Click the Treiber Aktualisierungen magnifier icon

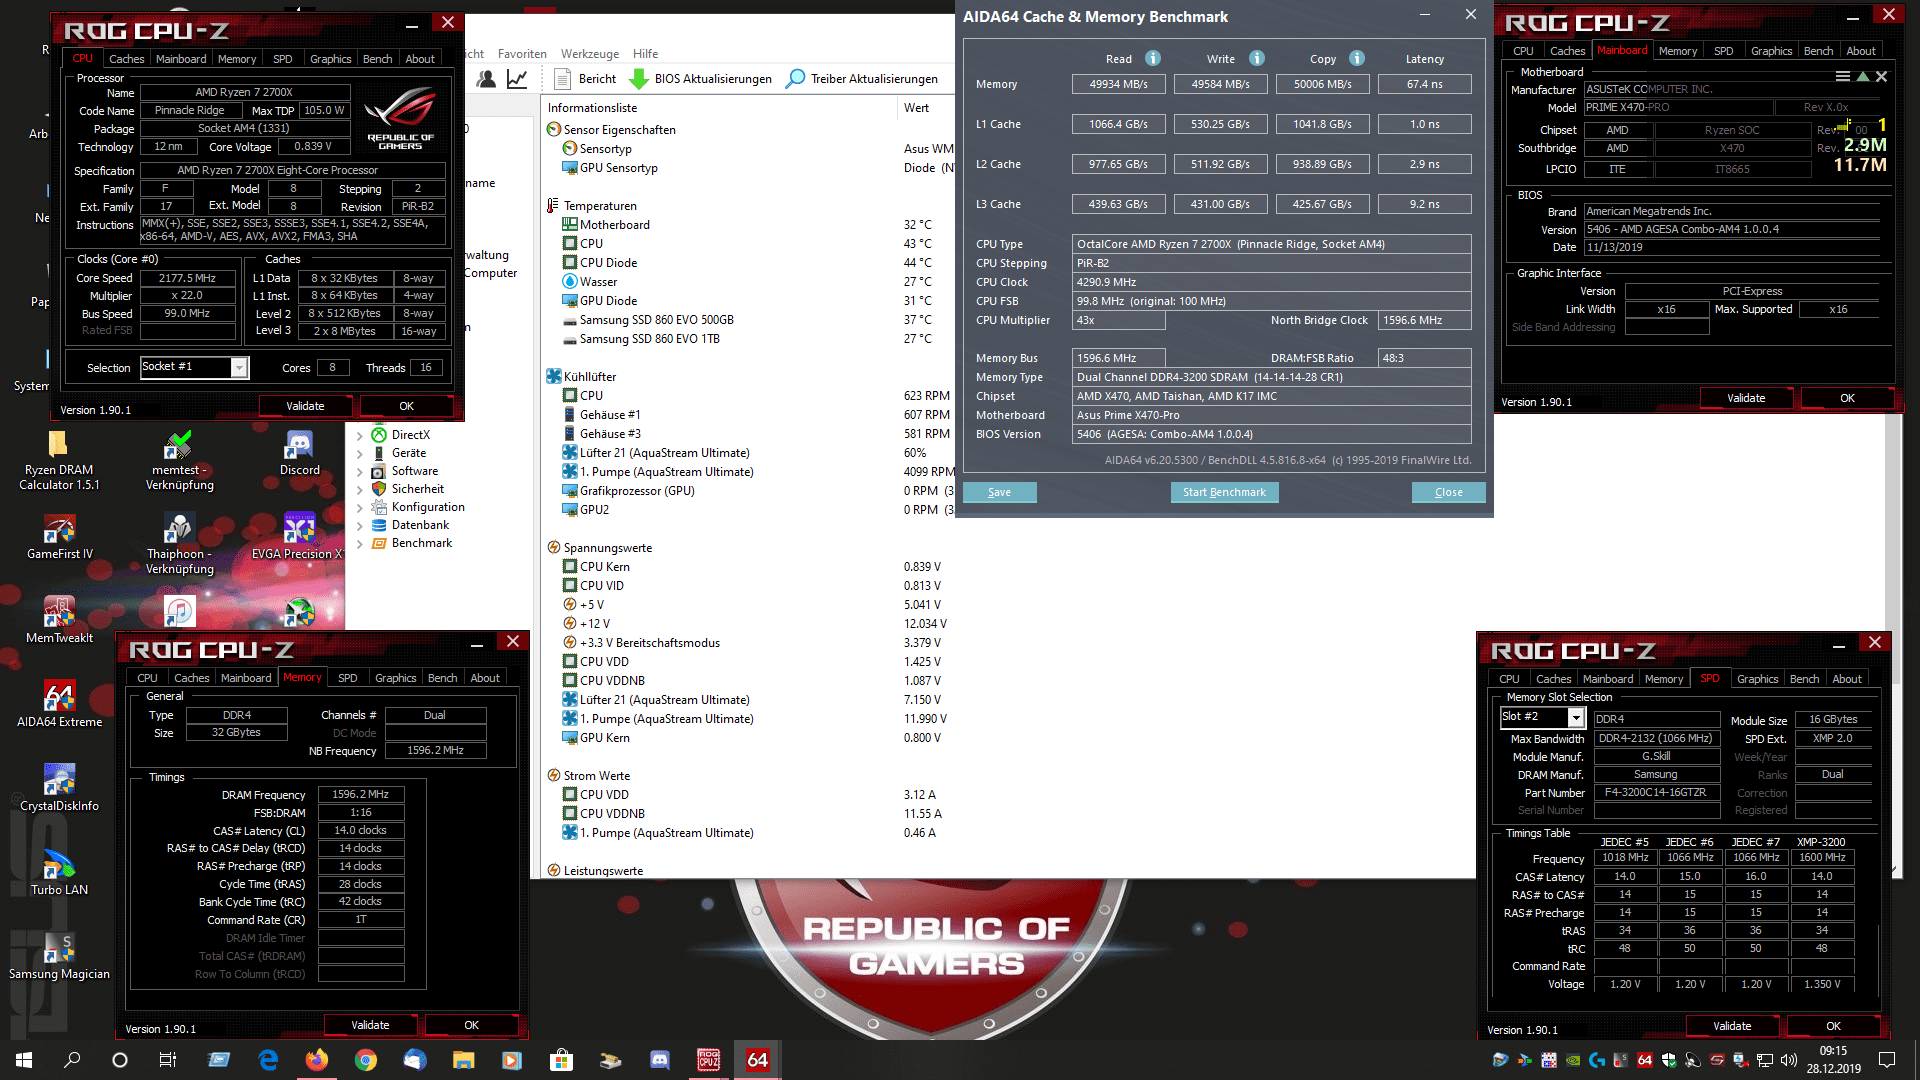[796, 79]
